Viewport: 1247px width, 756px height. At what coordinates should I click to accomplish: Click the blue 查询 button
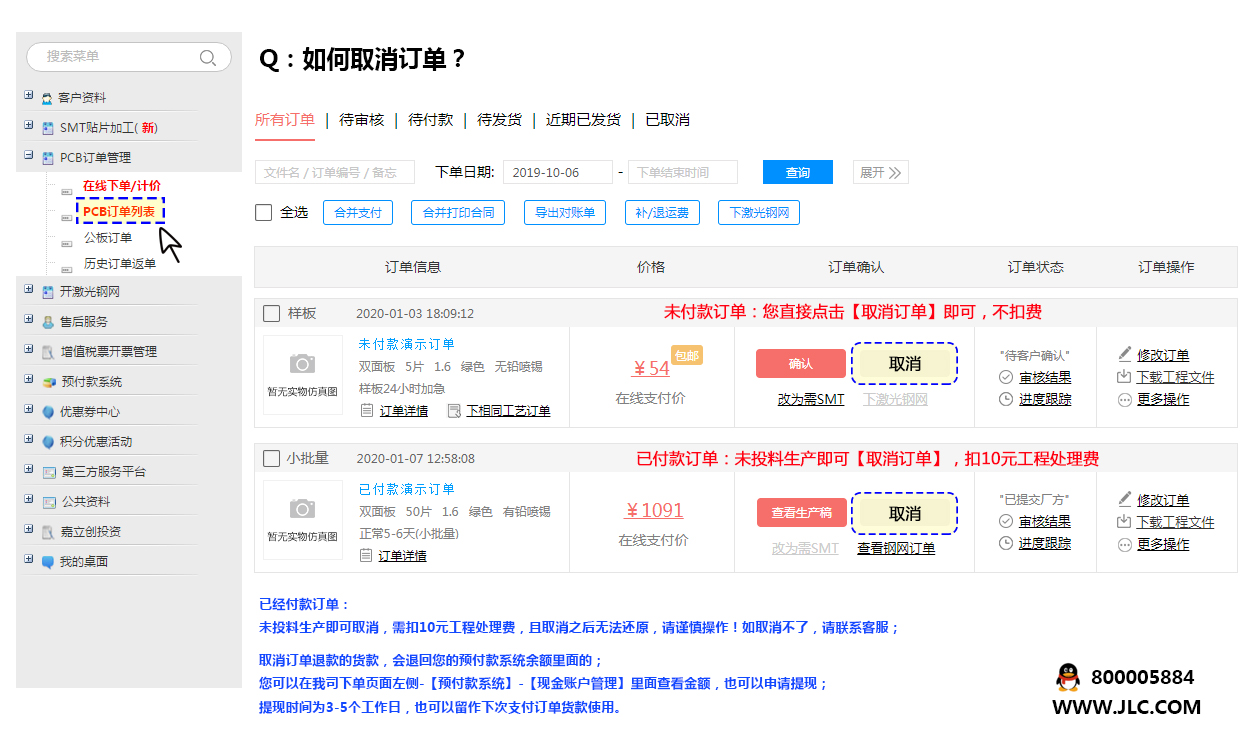pyautogui.click(x=797, y=171)
